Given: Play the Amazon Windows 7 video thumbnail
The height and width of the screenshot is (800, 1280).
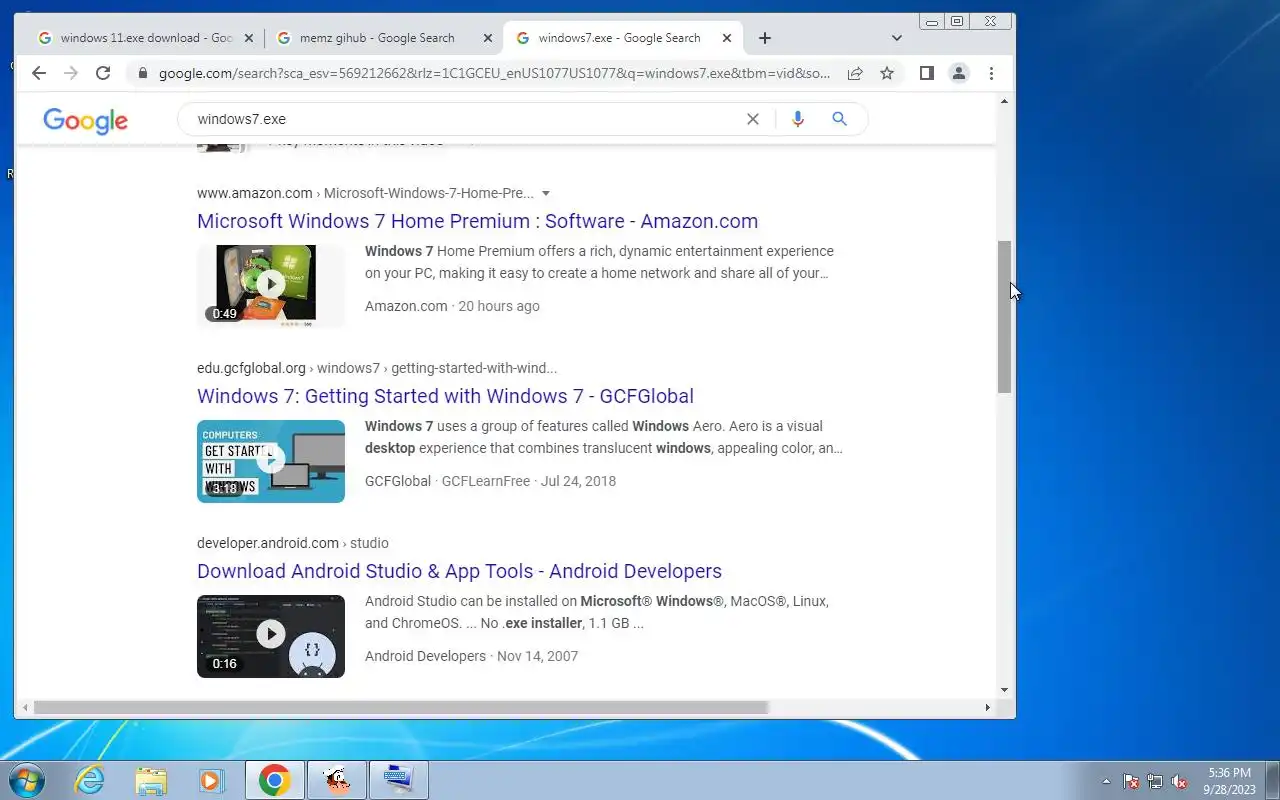Looking at the screenshot, I should (271, 286).
